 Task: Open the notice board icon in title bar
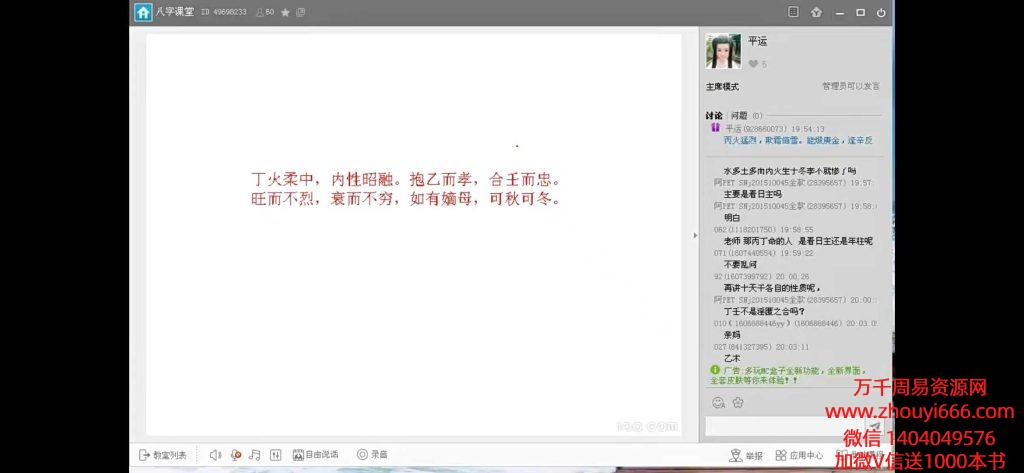click(x=793, y=12)
